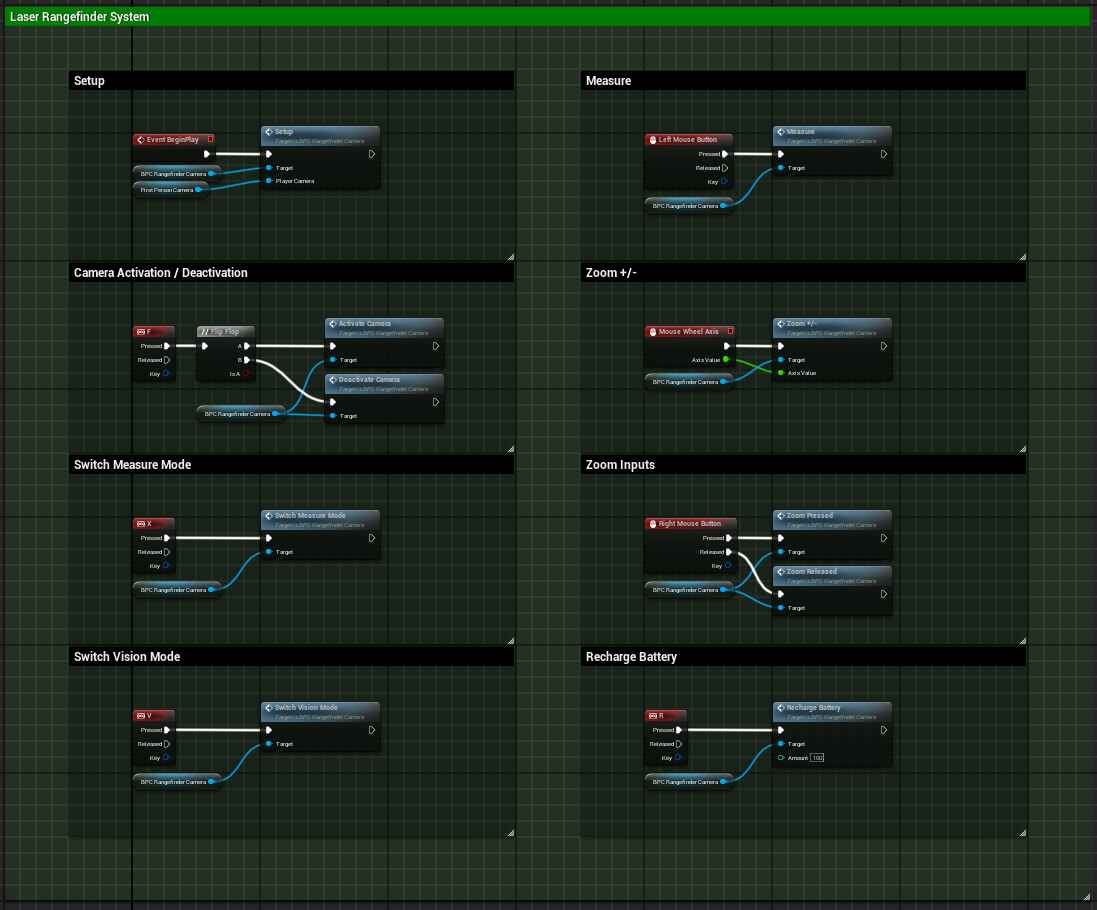Viewport: 1097px width, 910px height.
Task: Click the Key pin on the R key node
Action: click(x=678, y=758)
